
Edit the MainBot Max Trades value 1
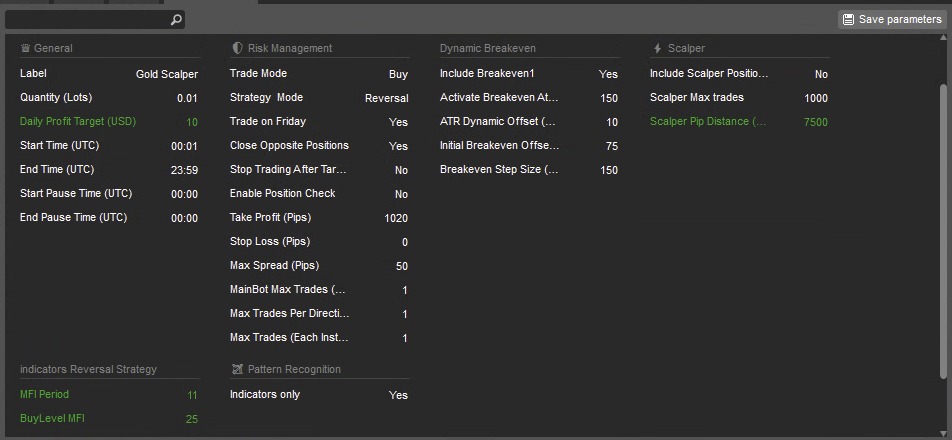[x=405, y=291]
